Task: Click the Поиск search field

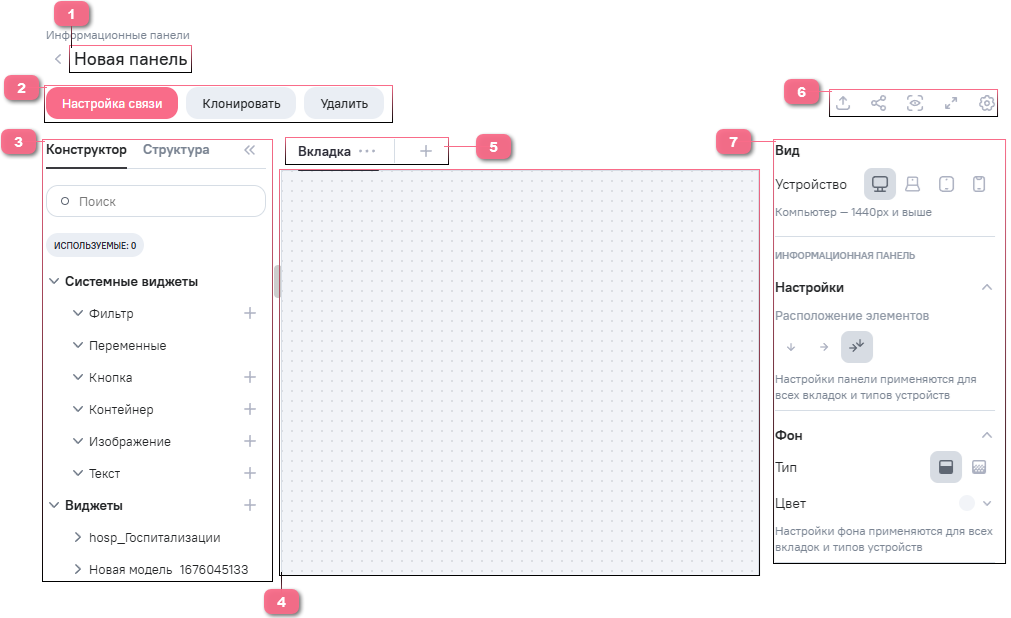Action: (x=156, y=201)
